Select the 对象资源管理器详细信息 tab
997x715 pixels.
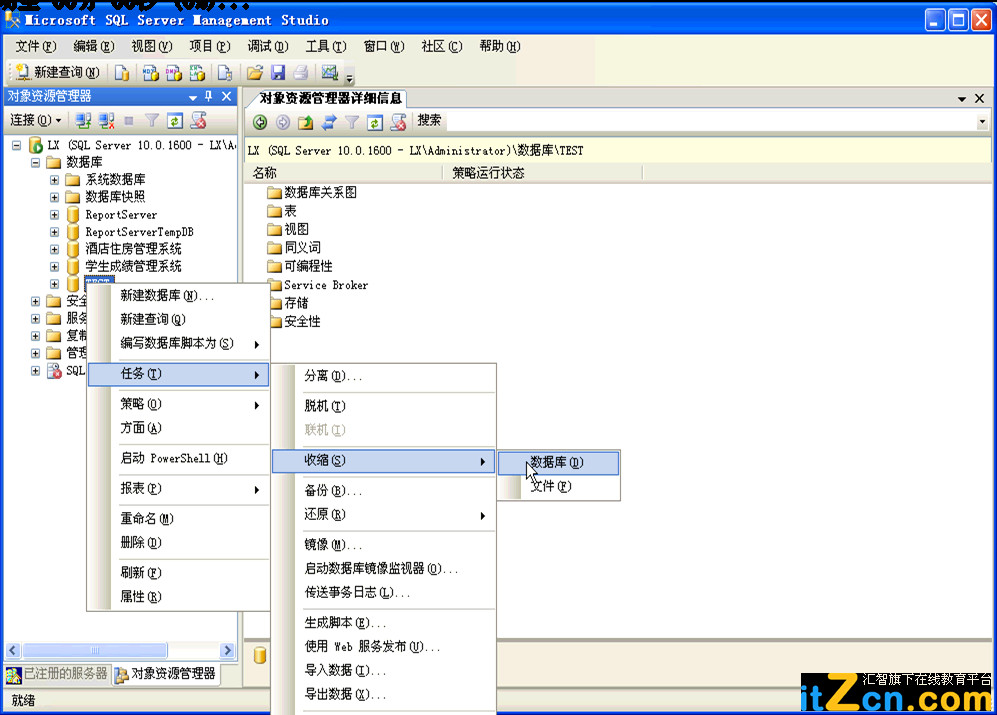(329, 99)
